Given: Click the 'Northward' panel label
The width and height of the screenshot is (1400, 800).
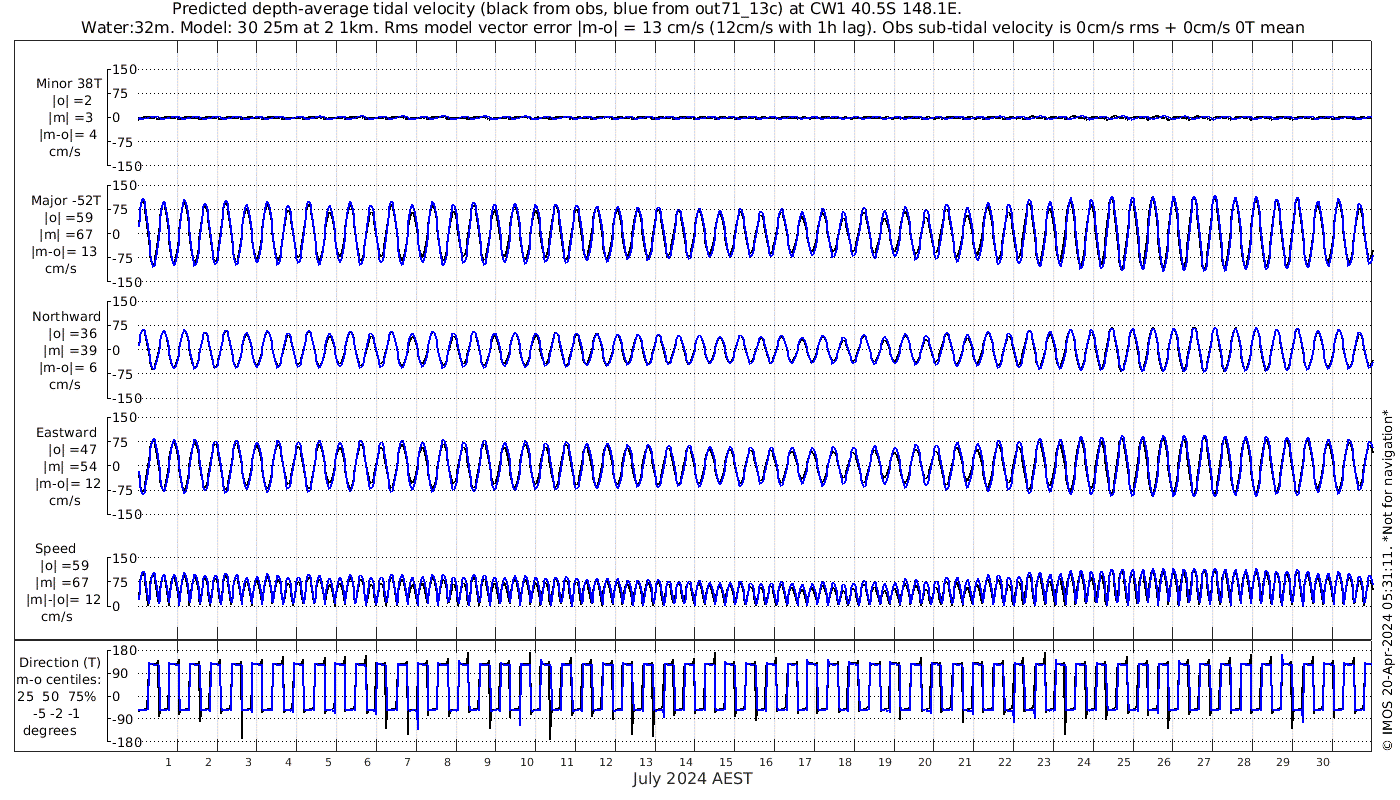Looking at the screenshot, I should point(67,317).
